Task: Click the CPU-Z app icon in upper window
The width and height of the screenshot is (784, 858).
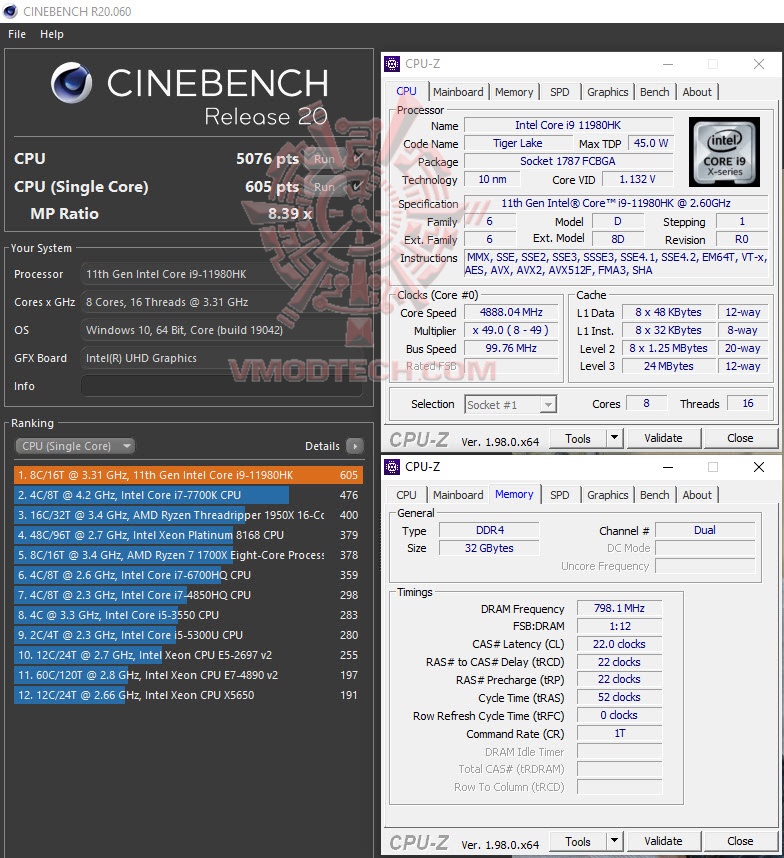Action: pyautogui.click(x=392, y=64)
